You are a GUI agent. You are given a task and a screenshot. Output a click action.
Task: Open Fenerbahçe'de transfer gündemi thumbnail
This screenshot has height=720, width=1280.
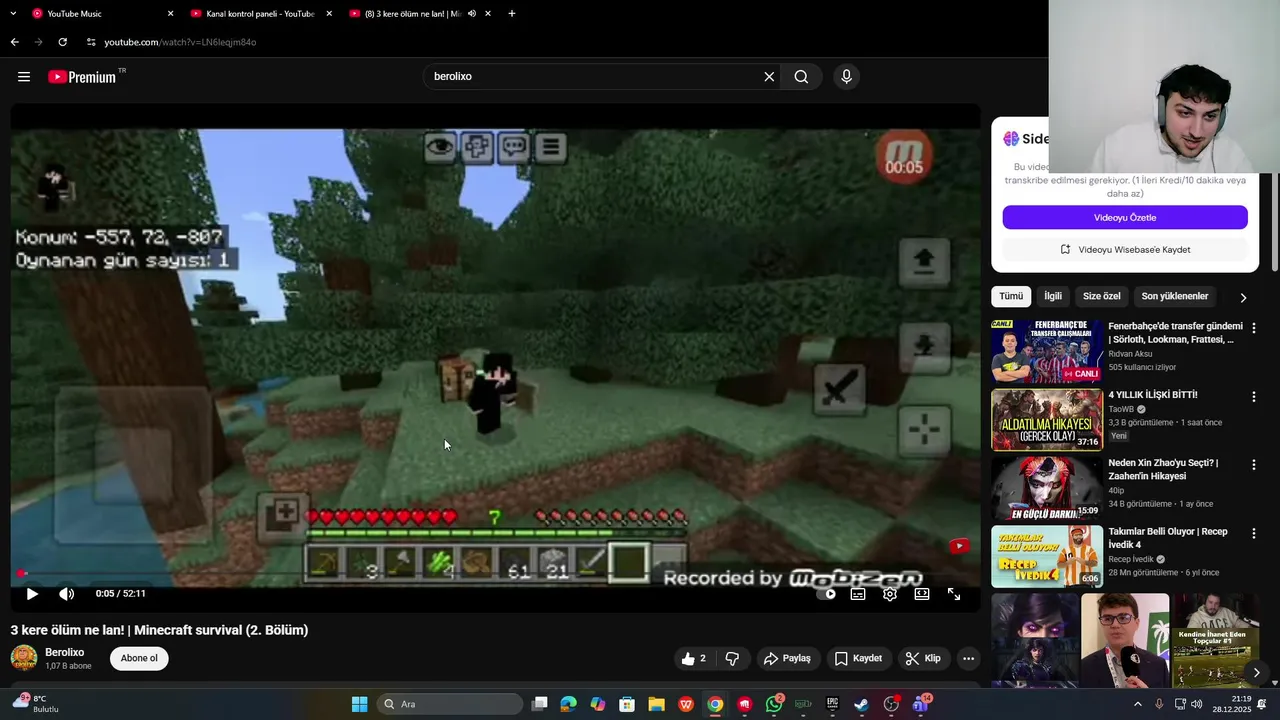pyautogui.click(x=1047, y=352)
